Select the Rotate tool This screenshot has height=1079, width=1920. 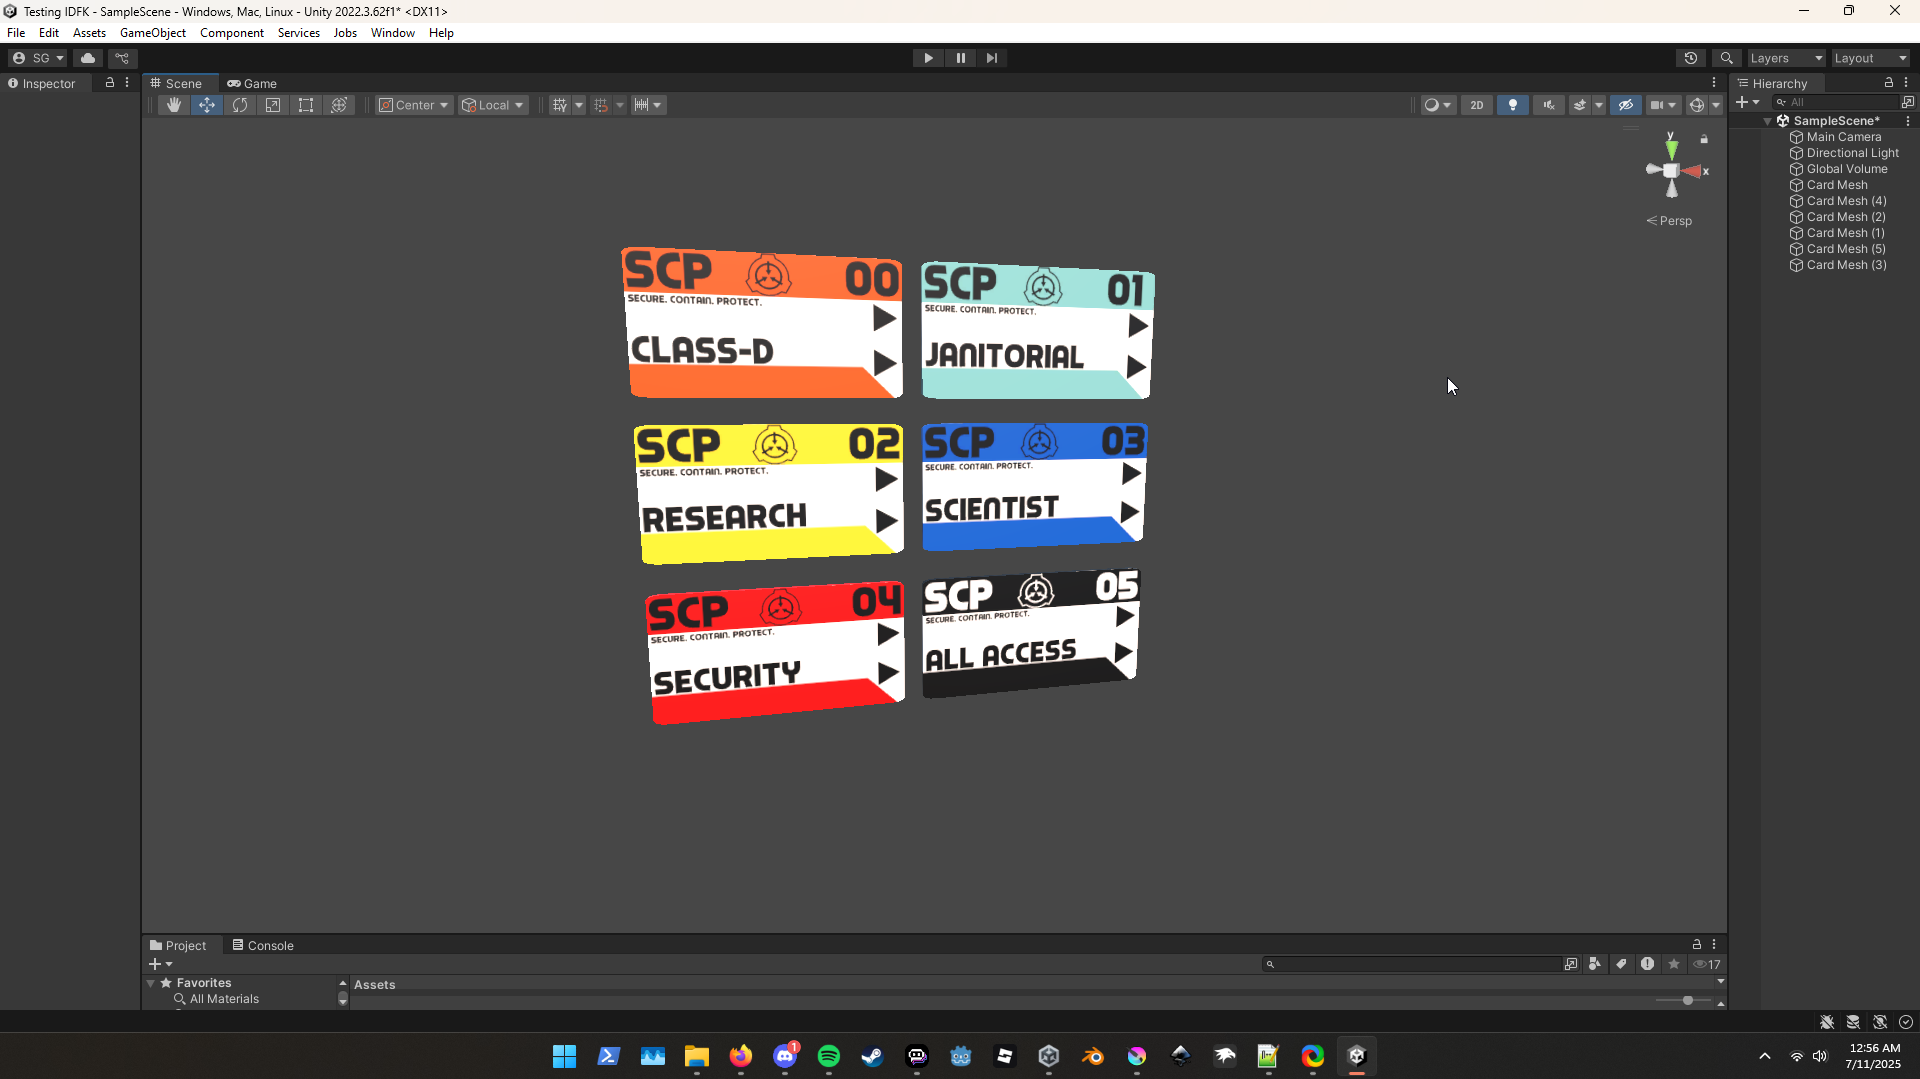pyautogui.click(x=240, y=105)
